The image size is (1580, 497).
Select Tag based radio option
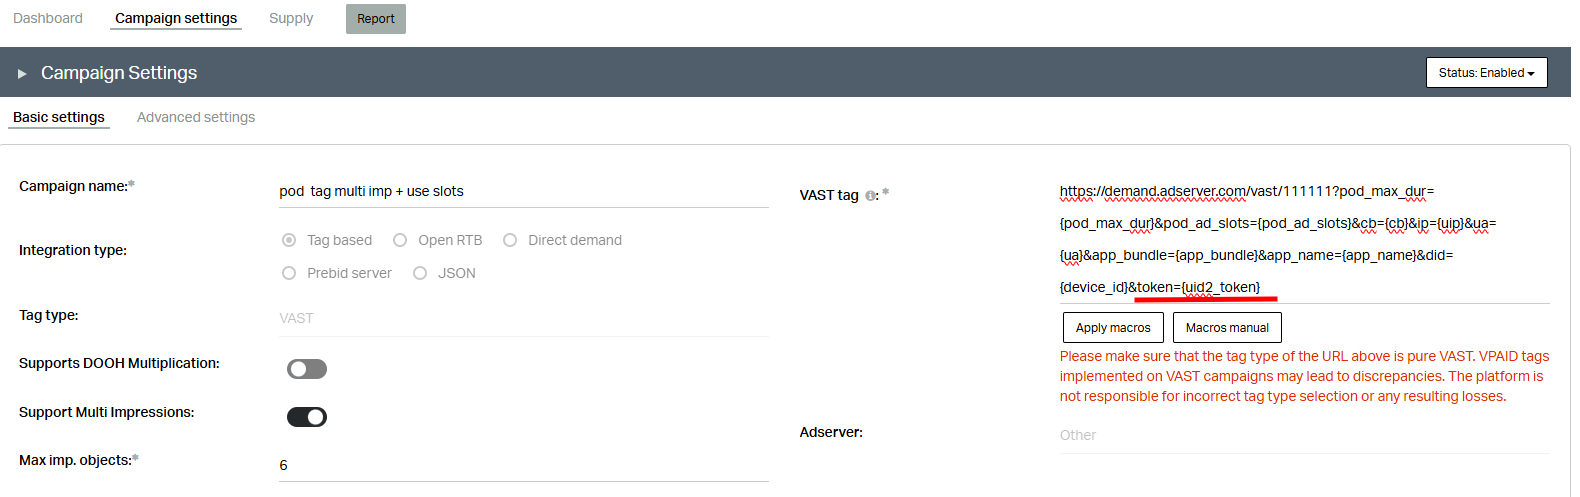pos(289,240)
